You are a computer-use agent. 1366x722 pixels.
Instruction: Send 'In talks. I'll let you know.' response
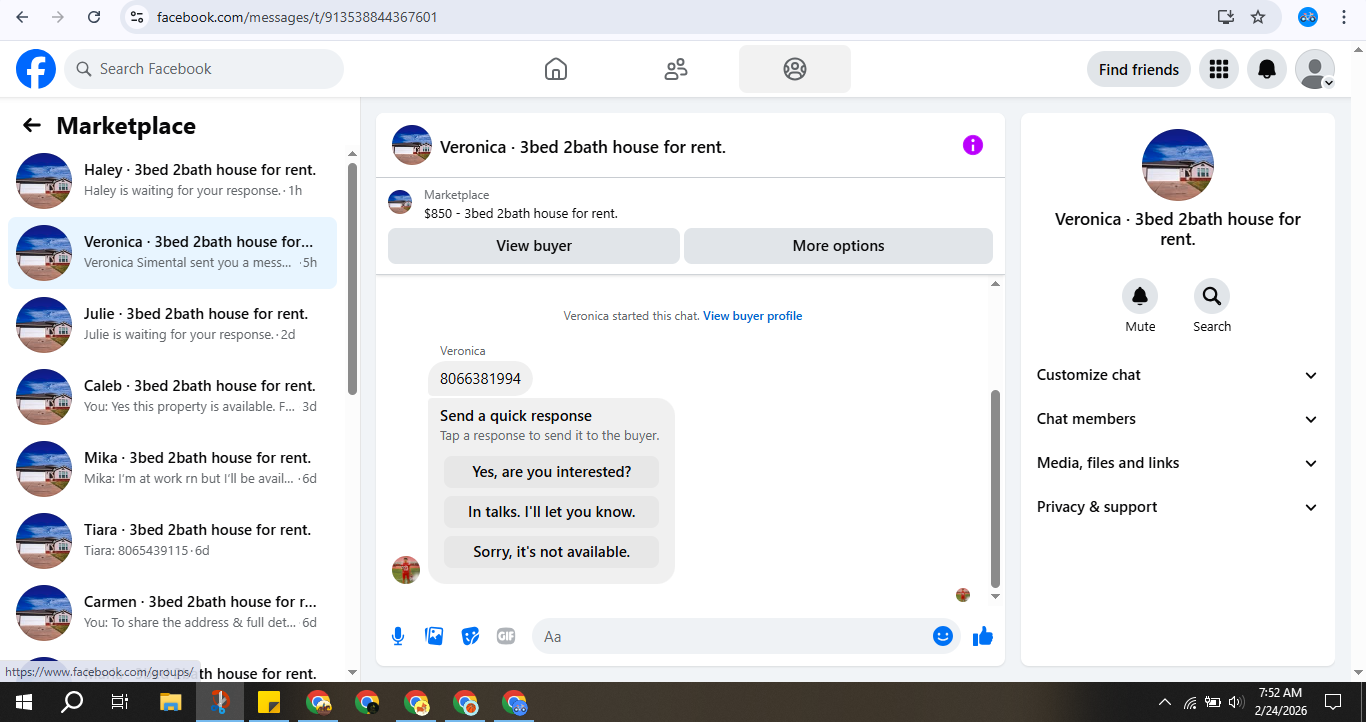[x=552, y=512]
